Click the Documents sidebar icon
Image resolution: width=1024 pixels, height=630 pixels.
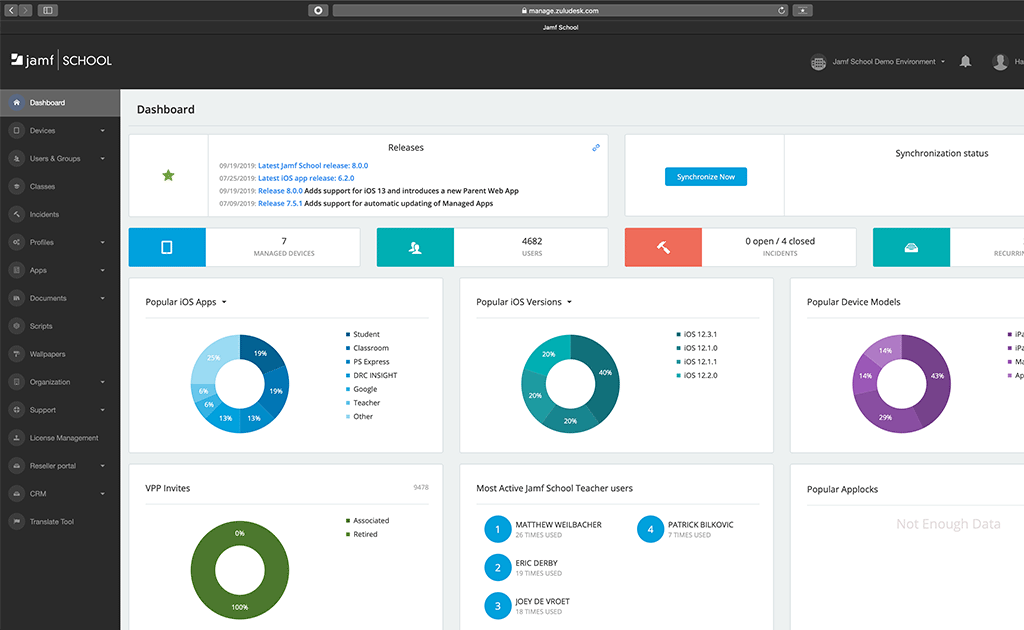point(16,298)
